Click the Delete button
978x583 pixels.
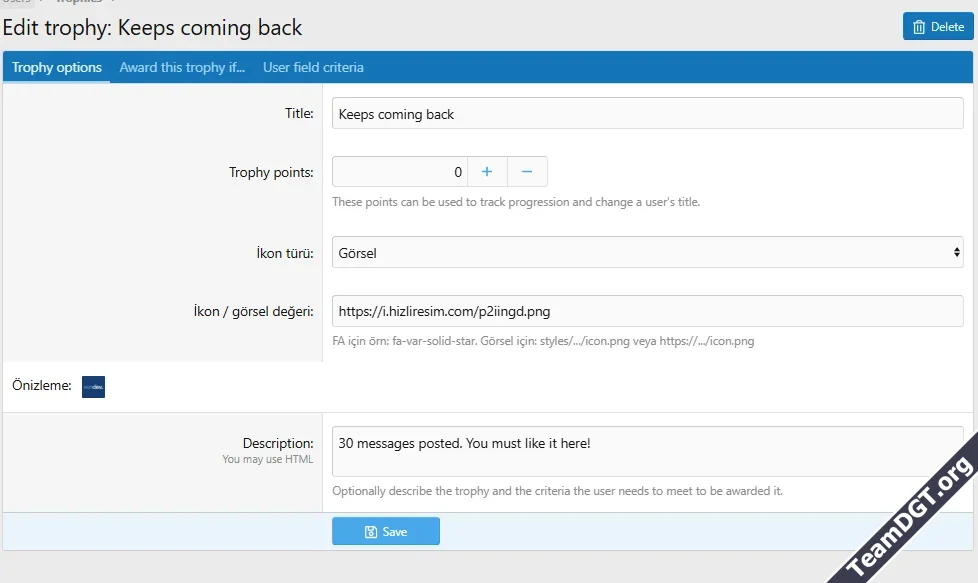tap(937, 27)
